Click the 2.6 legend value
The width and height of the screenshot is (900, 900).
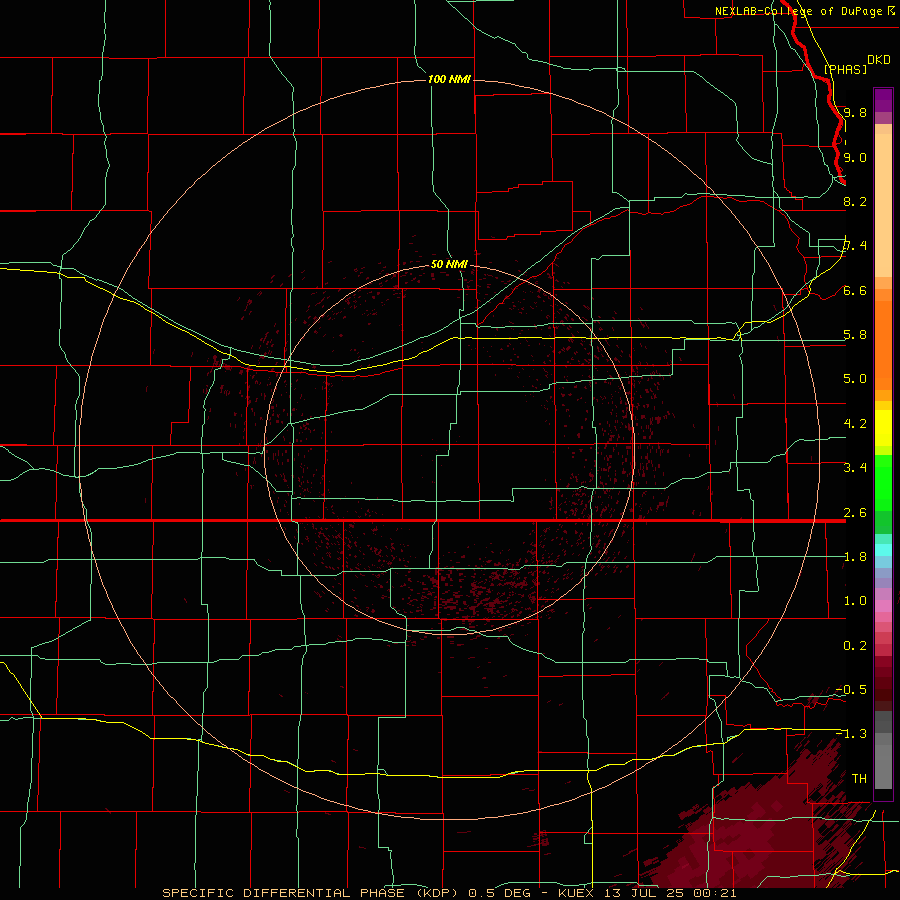(855, 513)
